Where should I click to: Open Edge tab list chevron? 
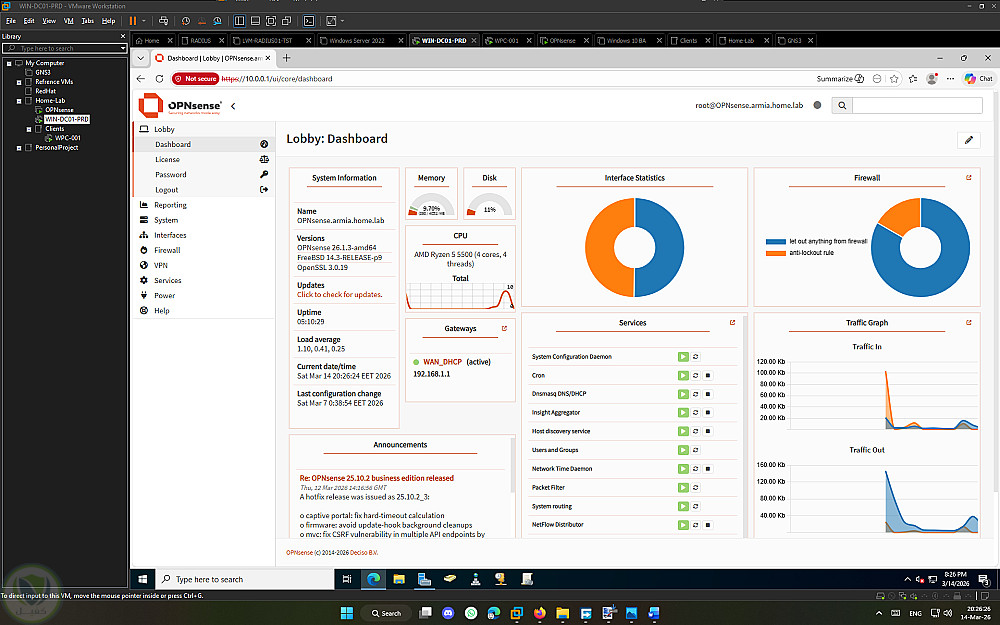click(140, 58)
